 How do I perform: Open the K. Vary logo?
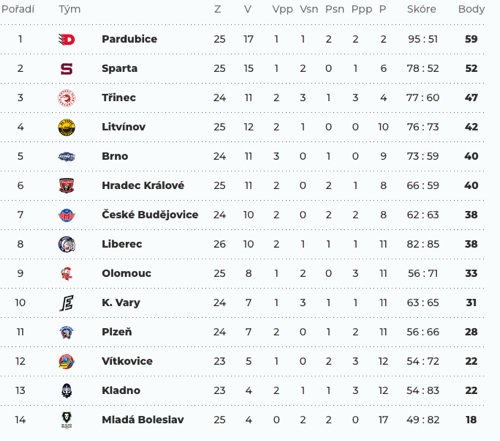66,303
